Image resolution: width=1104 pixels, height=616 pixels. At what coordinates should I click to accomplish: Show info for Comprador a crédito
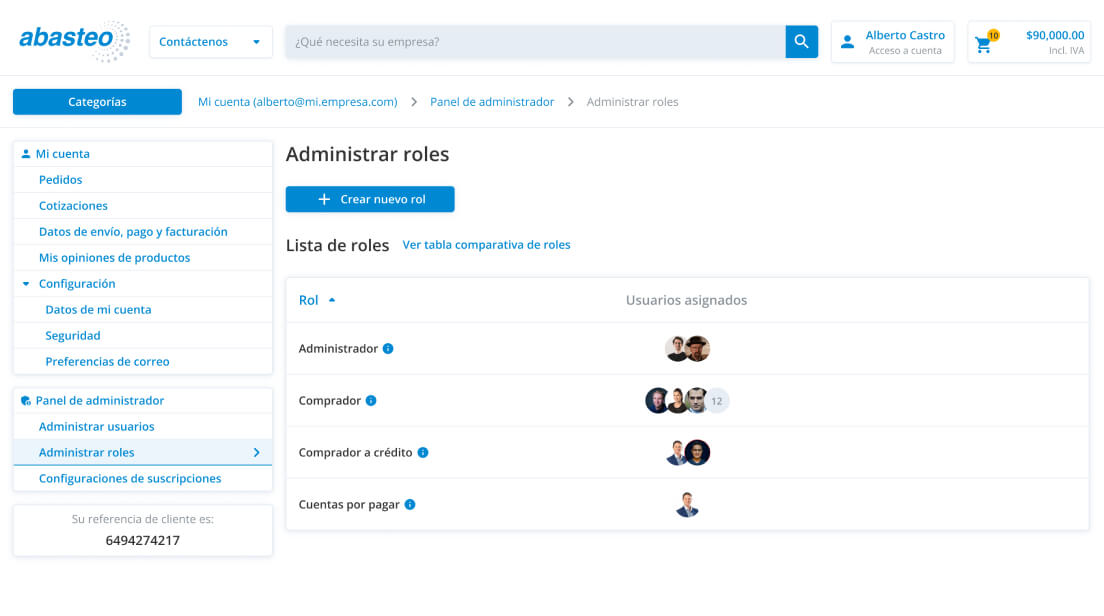point(423,453)
